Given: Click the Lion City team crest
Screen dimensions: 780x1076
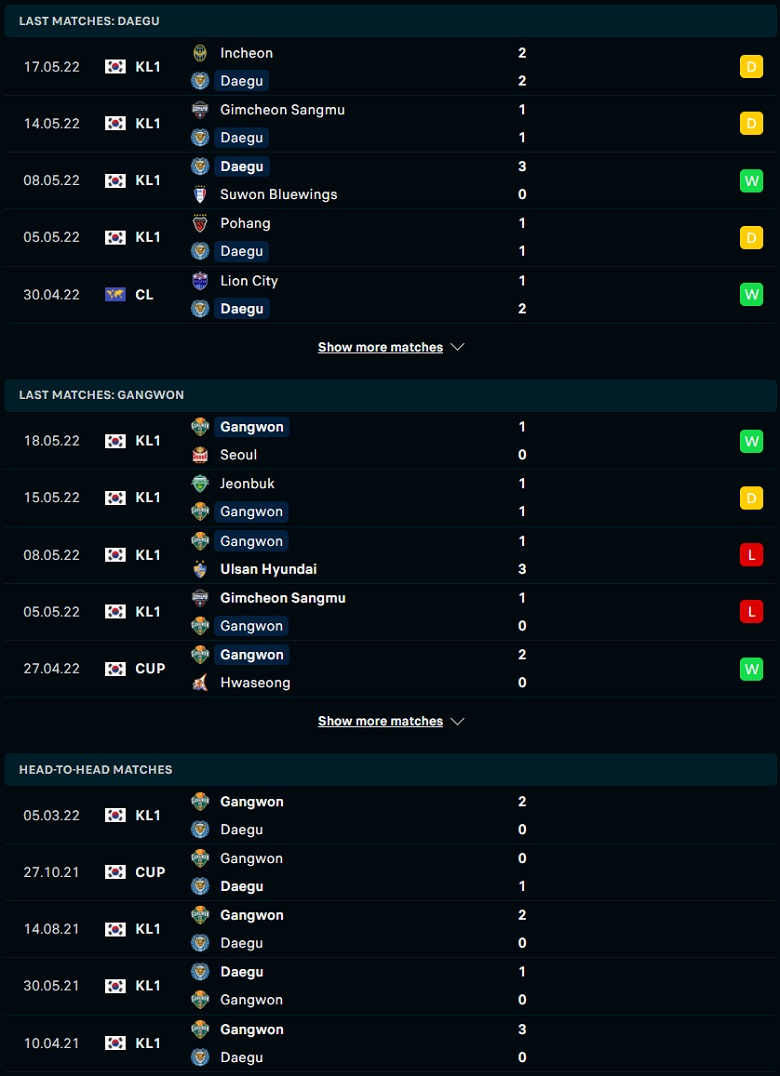Looking at the screenshot, I should point(200,281).
